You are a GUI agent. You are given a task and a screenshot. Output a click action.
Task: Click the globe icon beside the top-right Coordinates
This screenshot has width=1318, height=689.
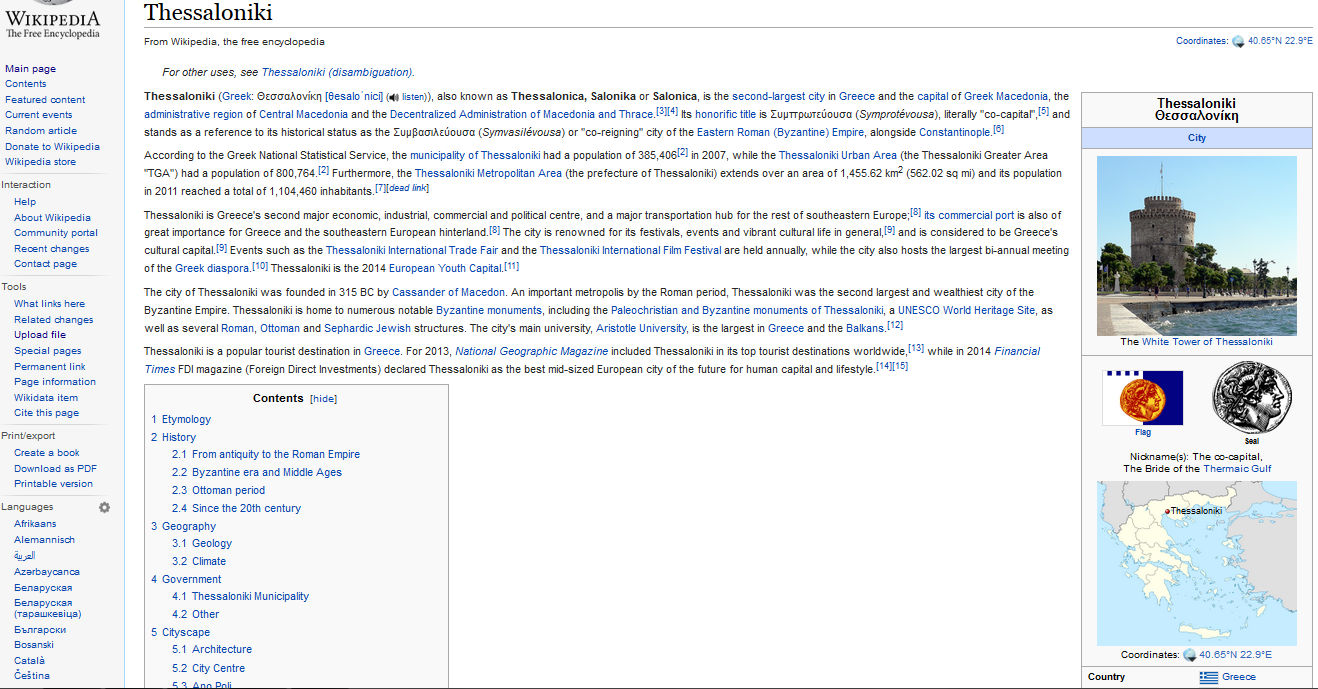tap(1238, 42)
